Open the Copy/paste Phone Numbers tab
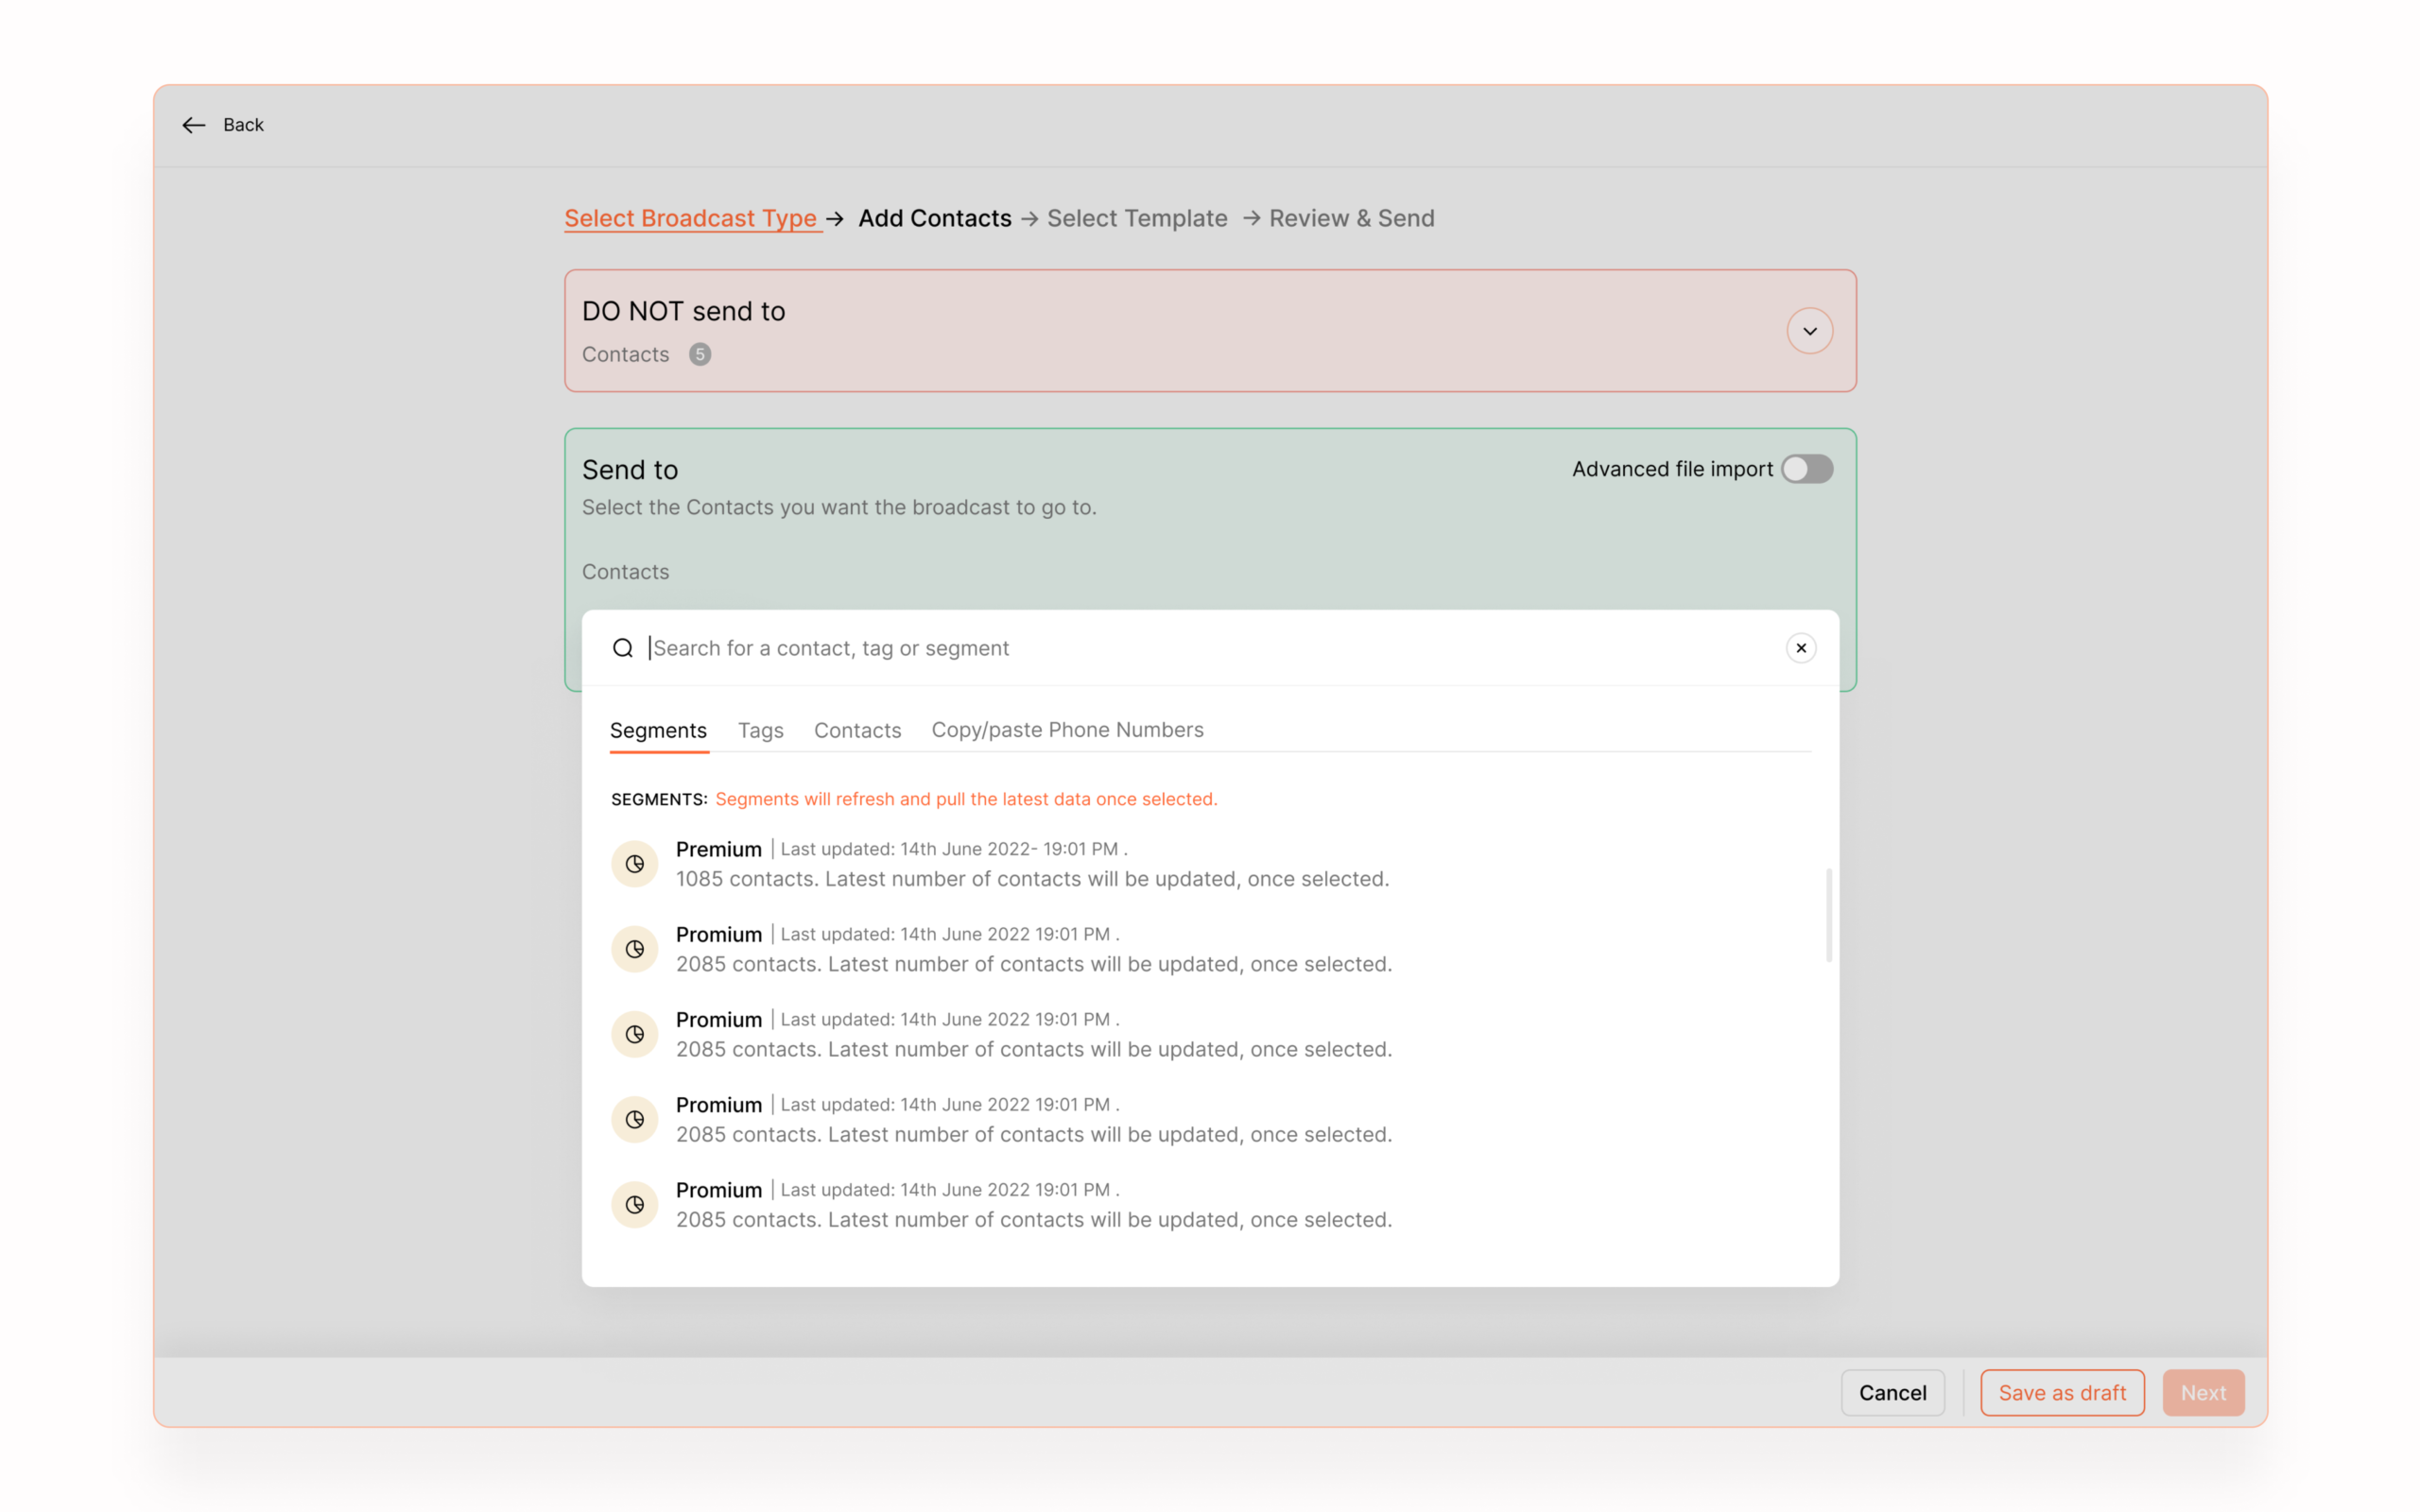Viewport: 2420px width, 1512px height. tap(1067, 730)
